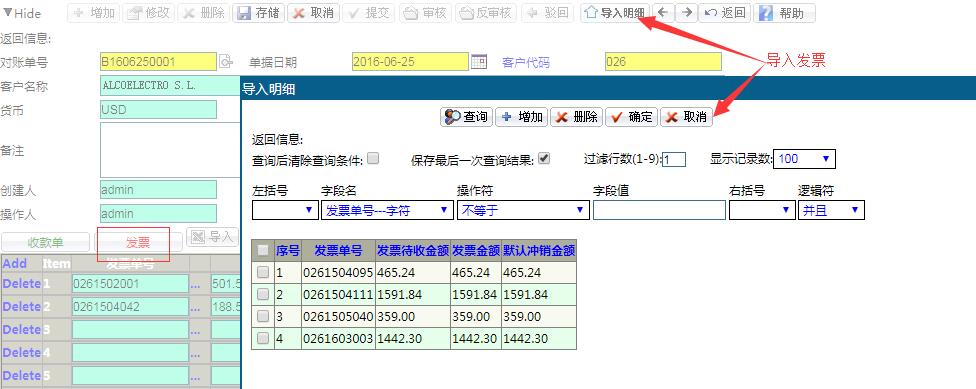This screenshot has height=389, width=976.
Task: Collapse the form with Hide toggle
Action: click(x=22, y=13)
